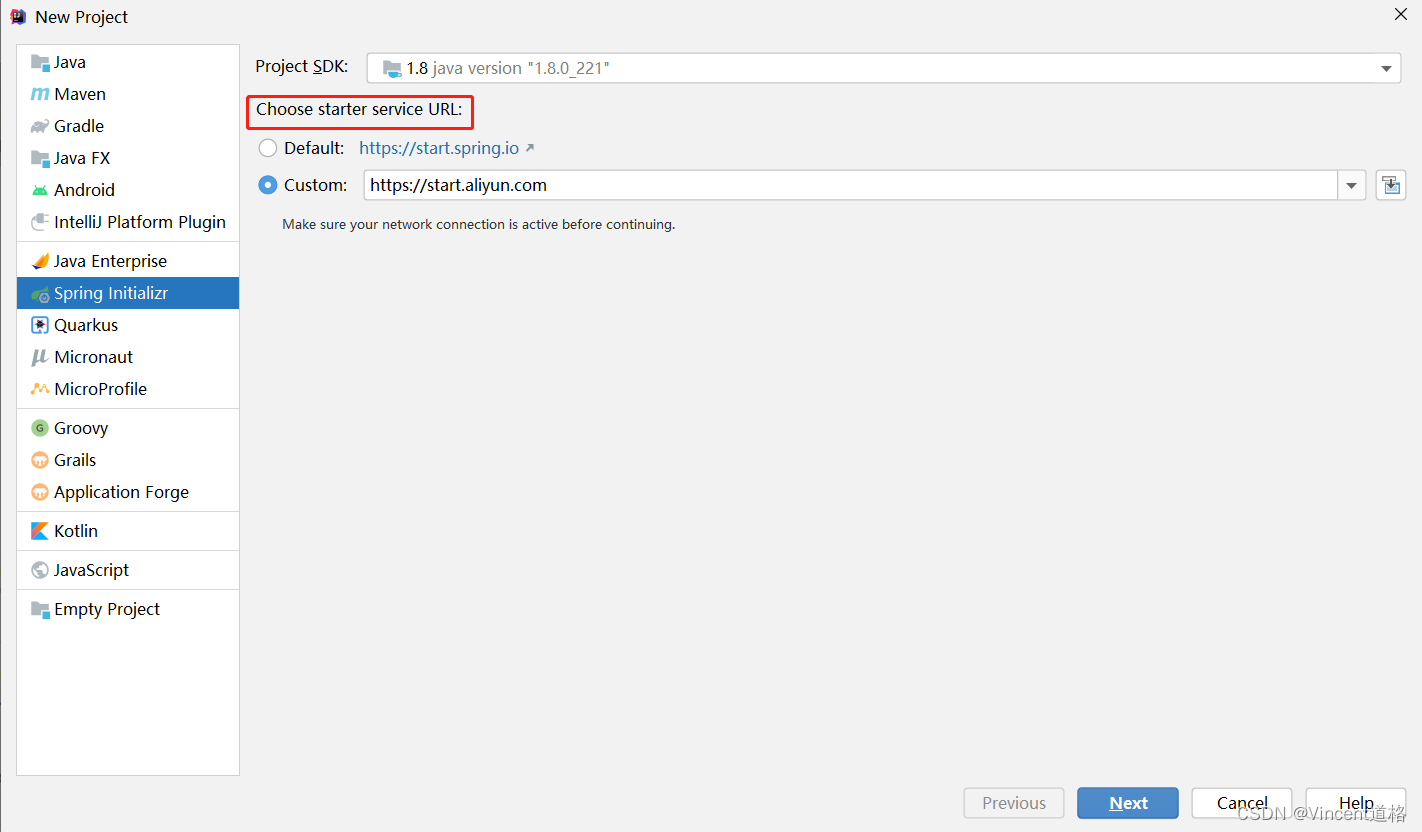Image resolution: width=1422 pixels, height=832 pixels.
Task: Select the Kotlin project type
Action: click(x=75, y=530)
